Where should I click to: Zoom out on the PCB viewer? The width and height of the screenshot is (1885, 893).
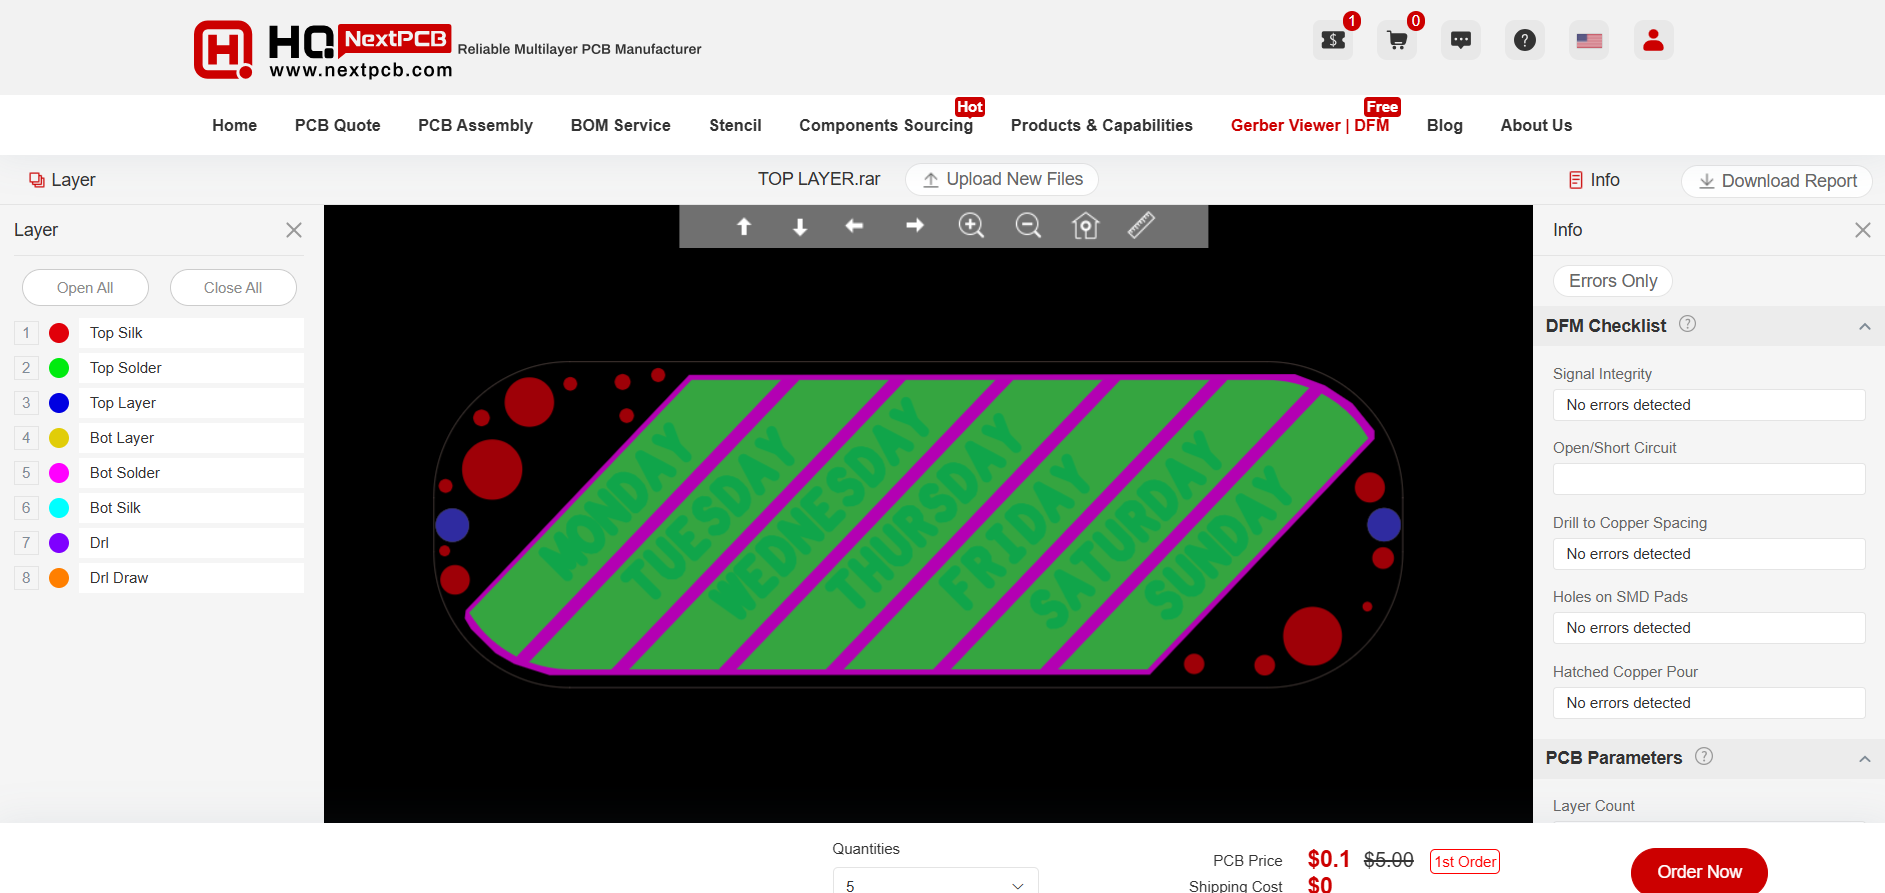click(1028, 226)
